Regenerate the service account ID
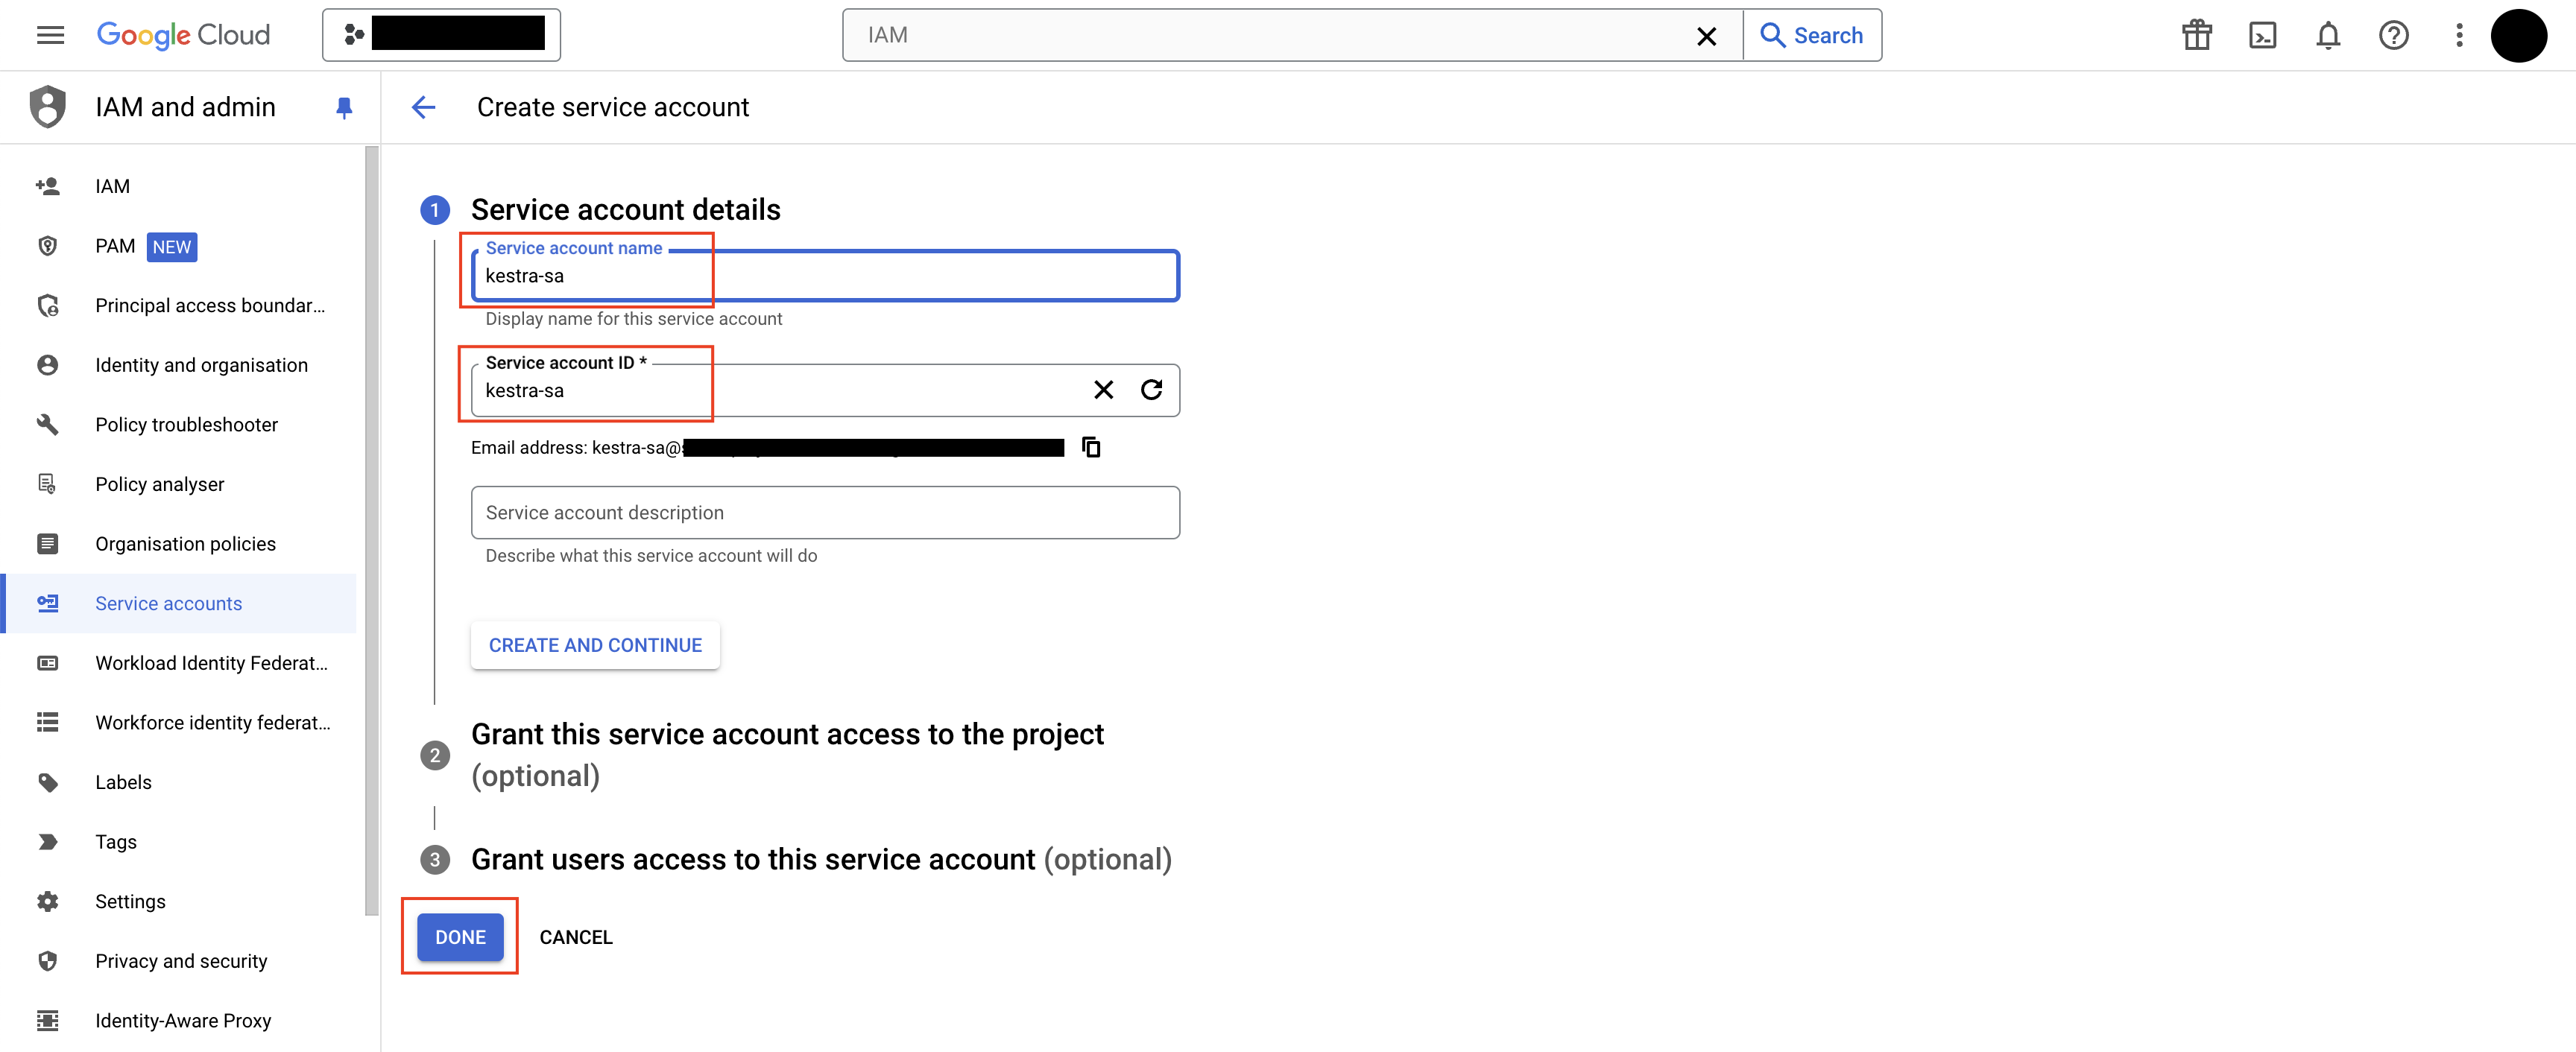 click(1152, 389)
